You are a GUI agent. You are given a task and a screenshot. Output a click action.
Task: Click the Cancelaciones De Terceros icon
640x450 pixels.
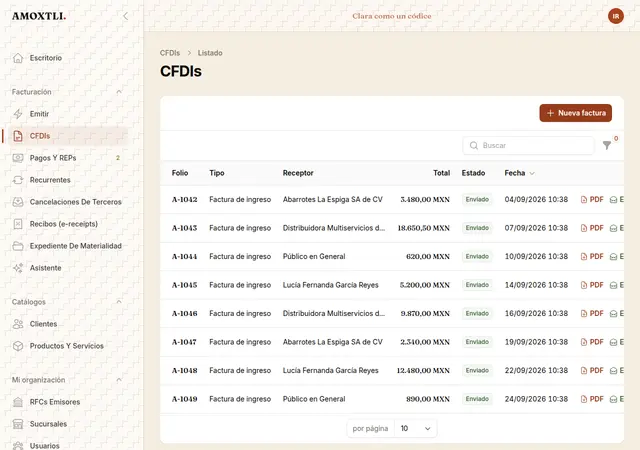[x=18, y=202]
